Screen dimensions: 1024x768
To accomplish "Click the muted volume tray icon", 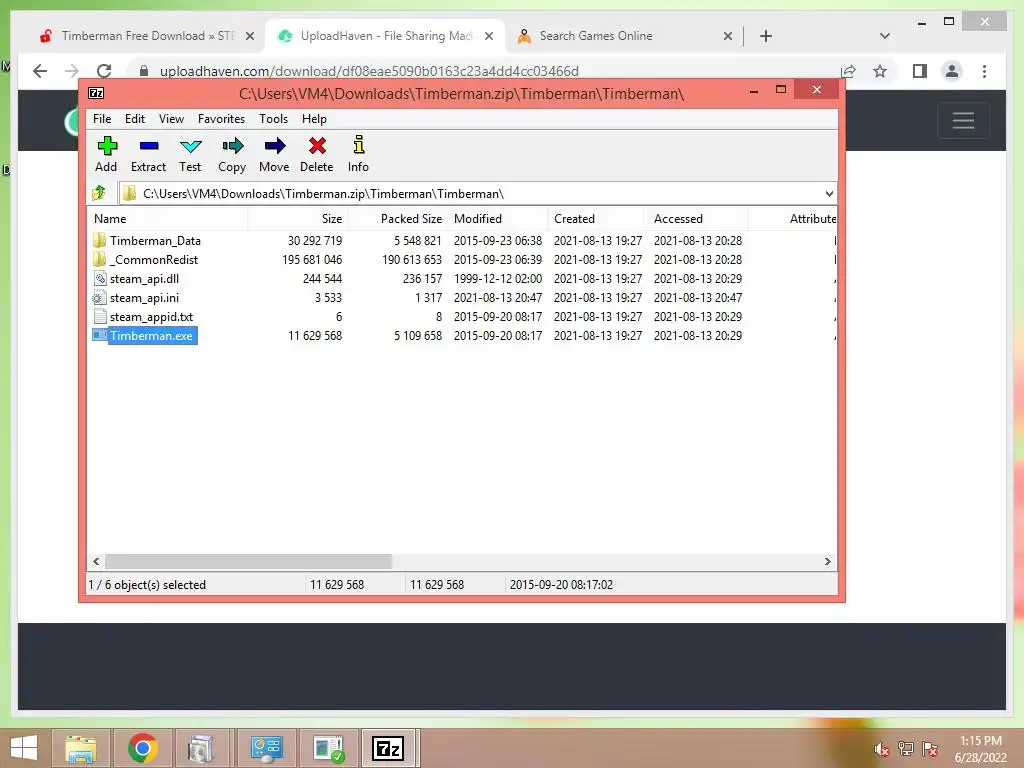I will click(881, 749).
